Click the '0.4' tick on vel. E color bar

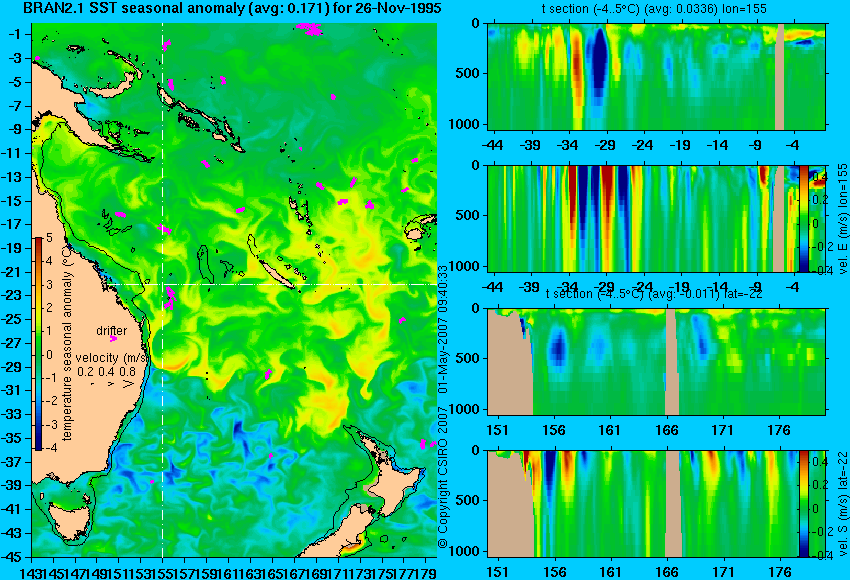(820, 176)
